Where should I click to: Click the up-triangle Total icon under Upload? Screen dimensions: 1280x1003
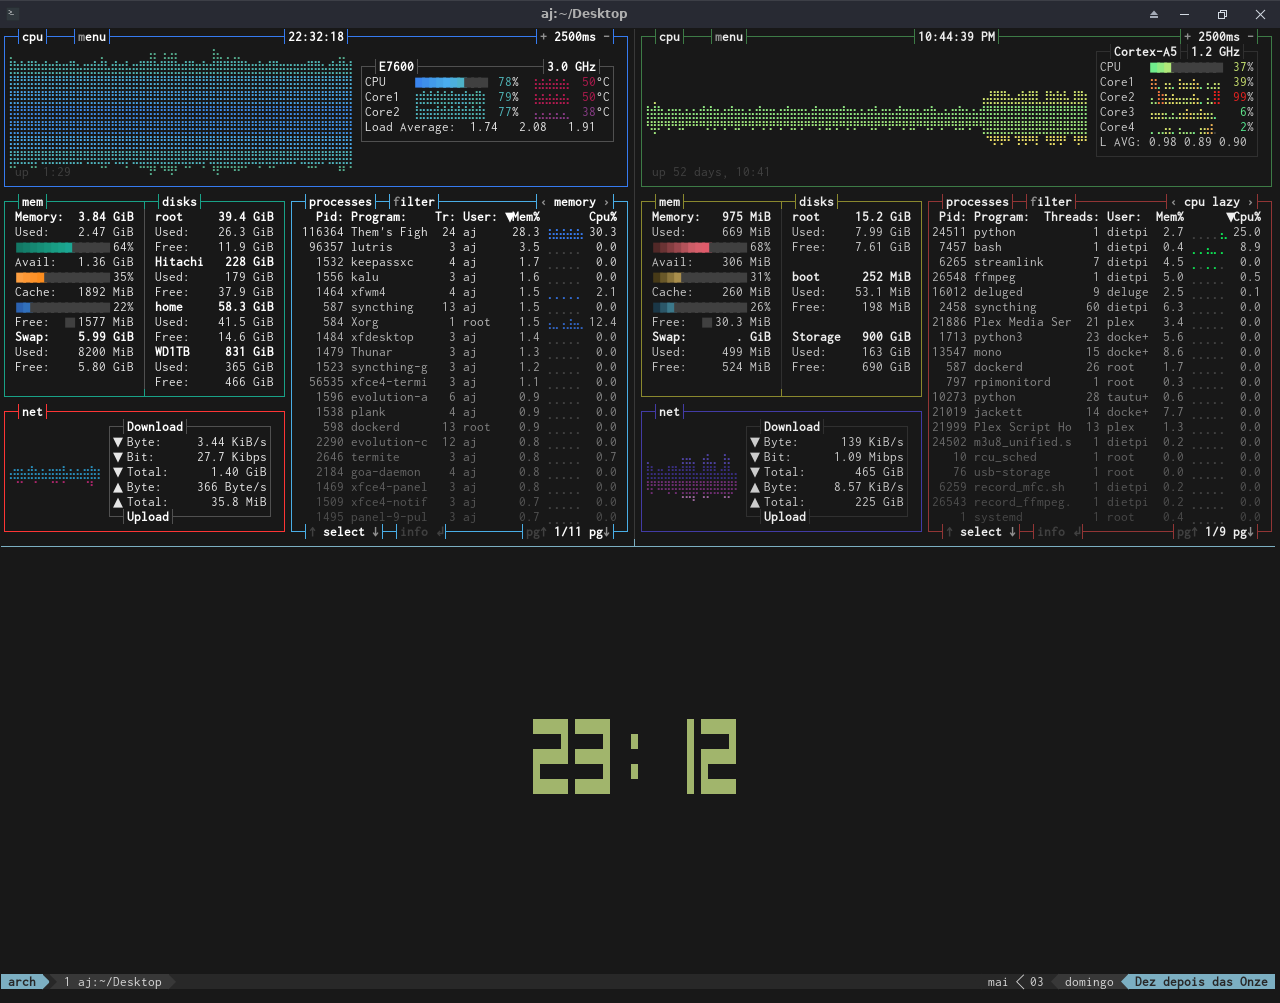[x=120, y=502]
